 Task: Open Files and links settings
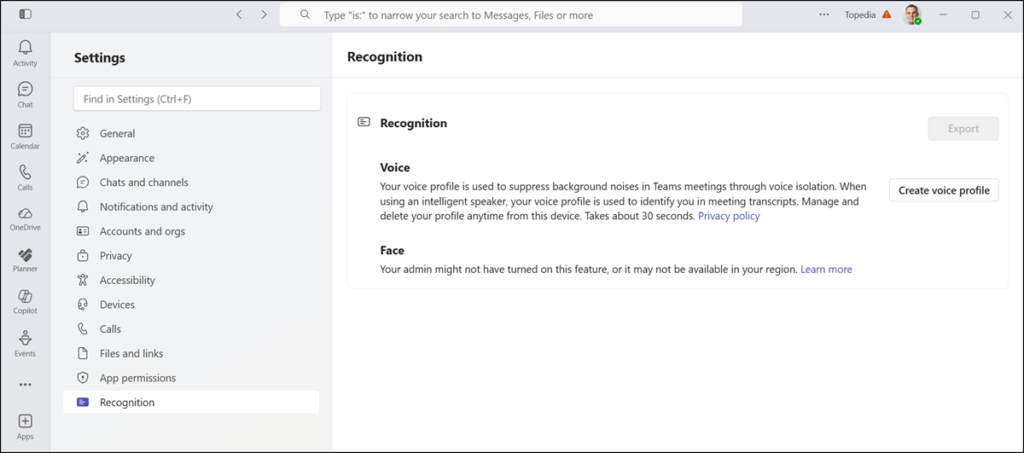coord(191,353)
